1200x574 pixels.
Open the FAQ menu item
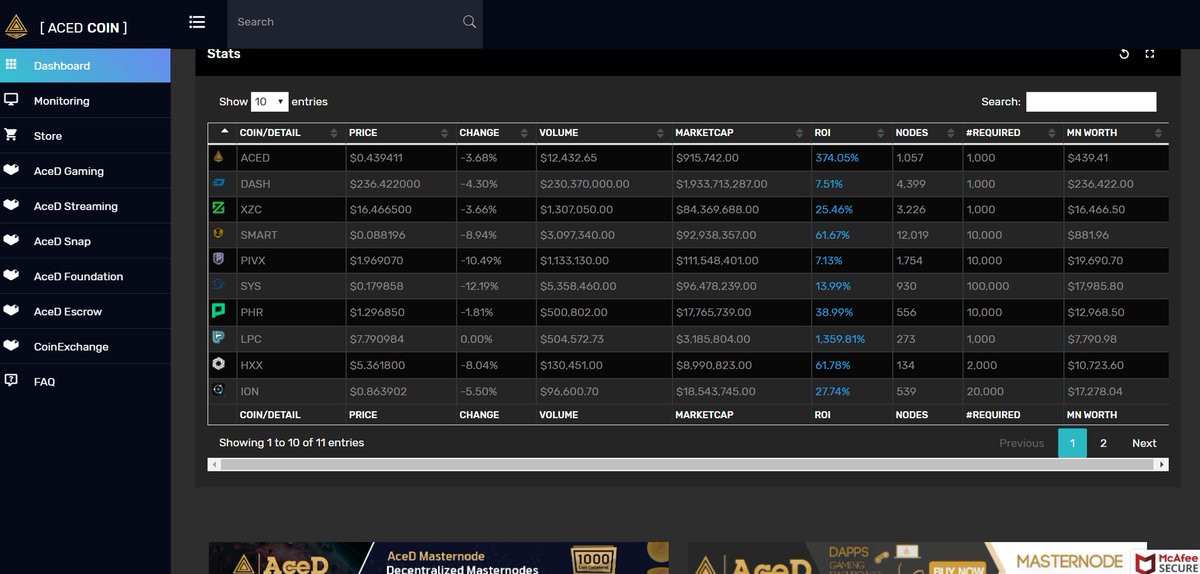coord(85,381)
